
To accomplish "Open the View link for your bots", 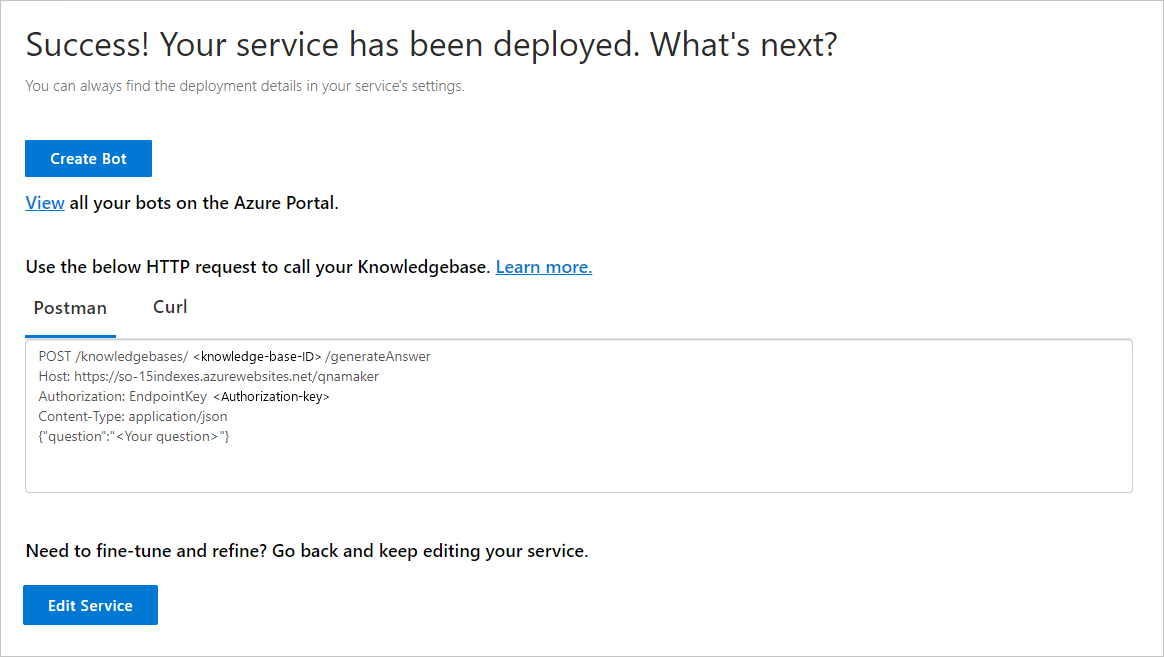I will click(x=45, y=203).
